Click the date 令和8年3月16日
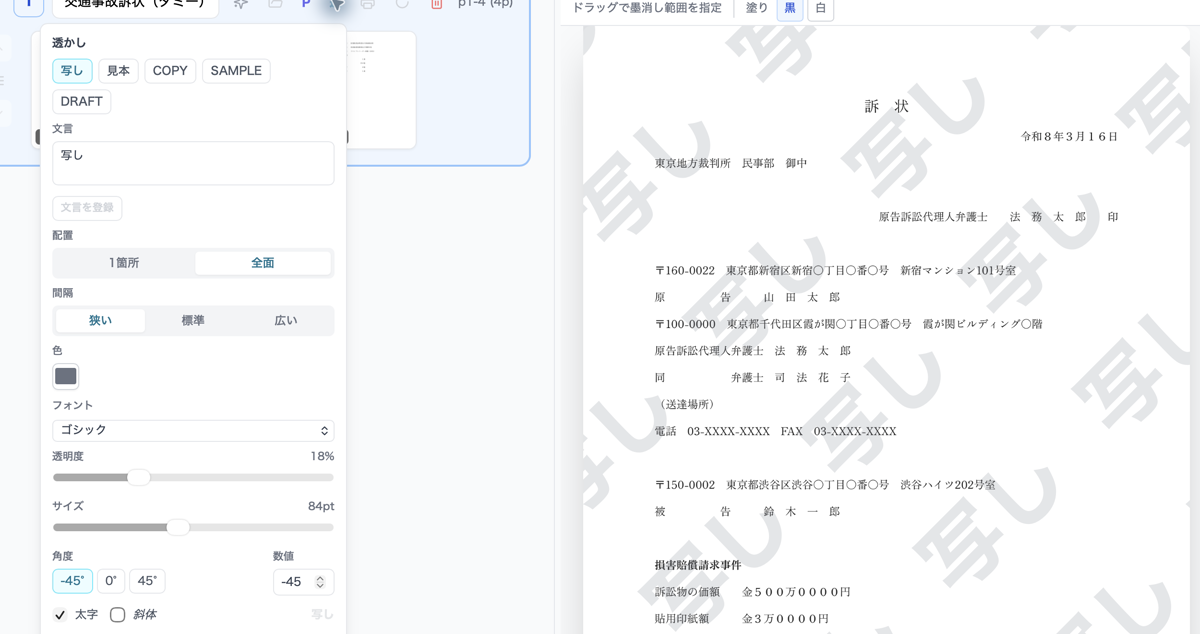The width and height of the screenshot is (1200, 634). pos(1069,136)
